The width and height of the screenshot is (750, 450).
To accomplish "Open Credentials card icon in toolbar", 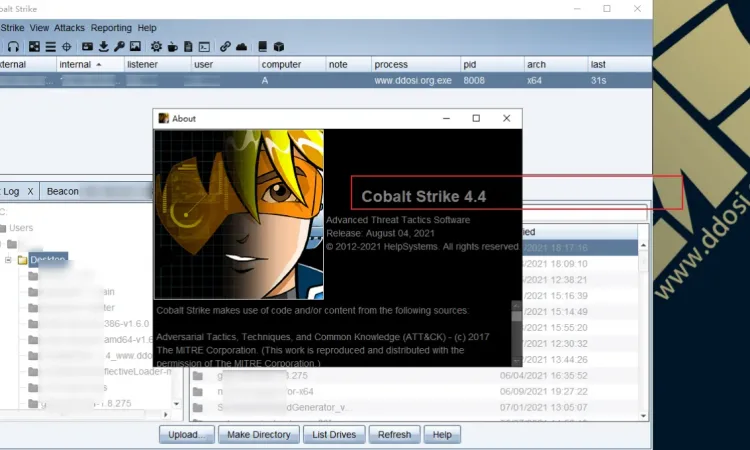I will click(87, 46).
